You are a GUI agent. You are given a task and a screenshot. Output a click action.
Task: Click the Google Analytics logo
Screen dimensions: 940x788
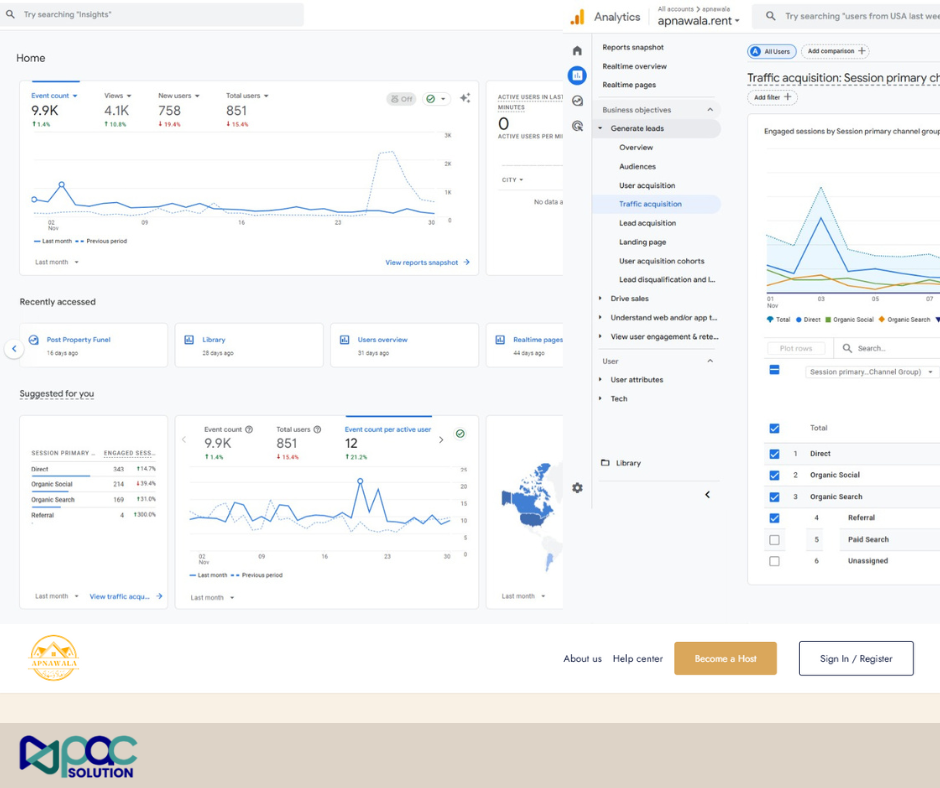[577, 17]
